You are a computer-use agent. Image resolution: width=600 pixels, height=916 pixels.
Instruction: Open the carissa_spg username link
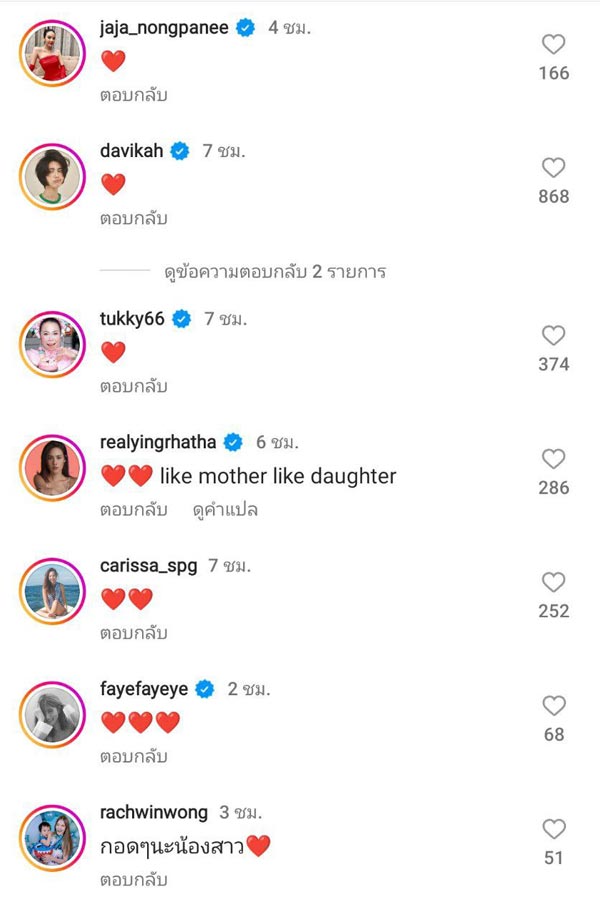(x=150, y=566)
